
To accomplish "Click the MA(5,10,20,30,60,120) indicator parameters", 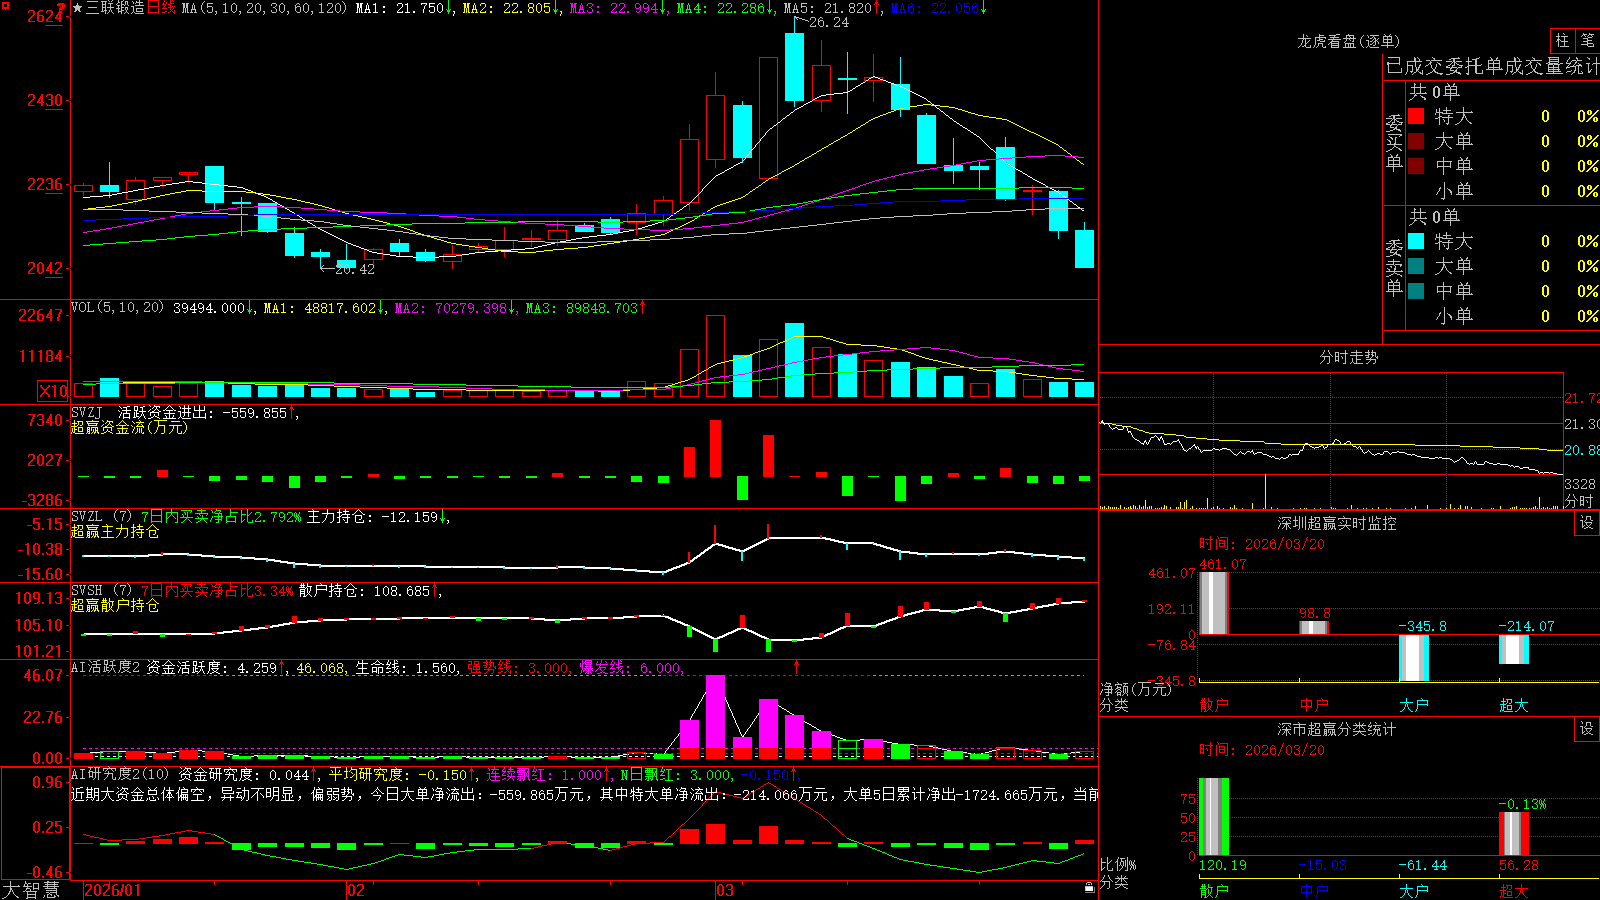I will 264,8.
